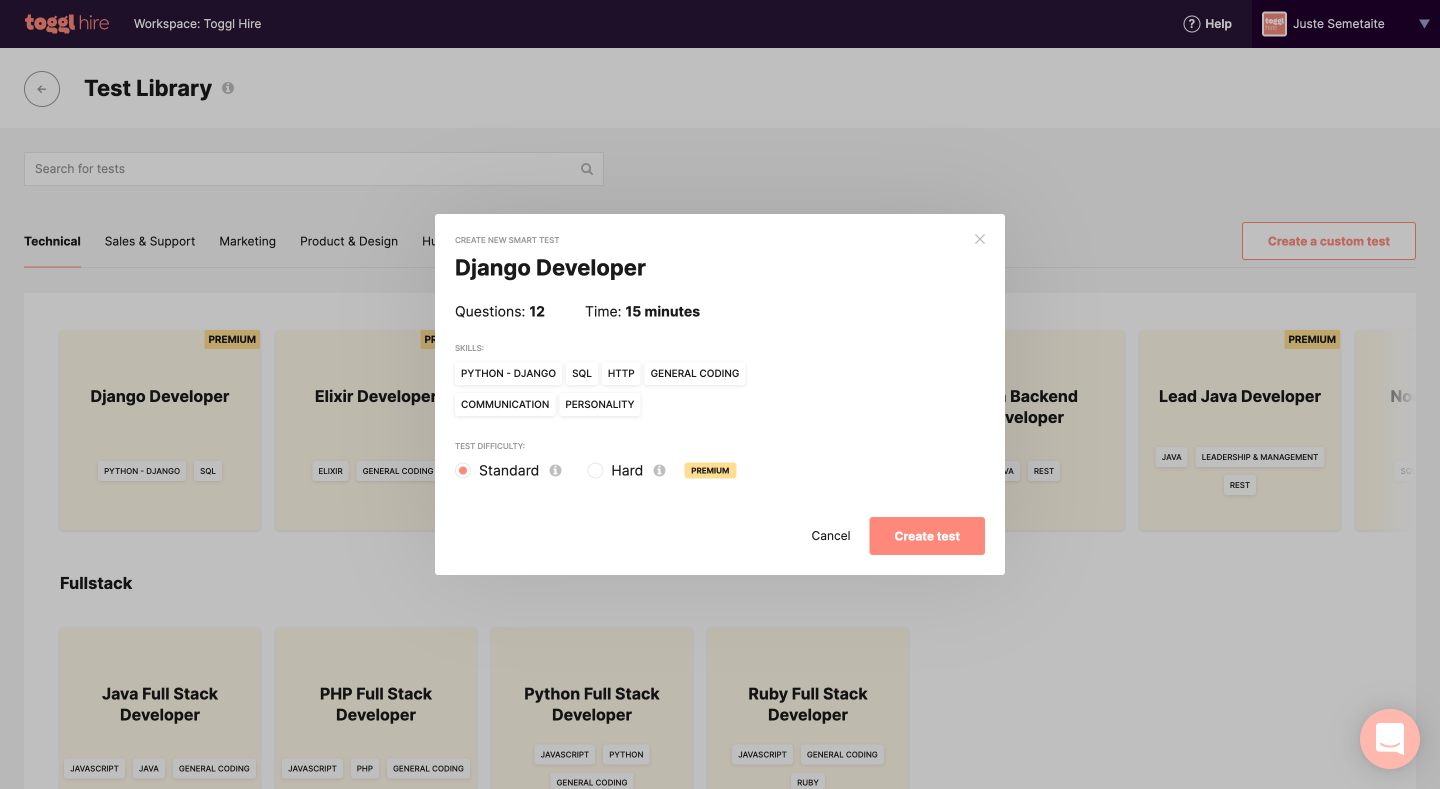The image size is (1440, 789).
Task: Open the chat support widget
Action: pos(1390,739)
